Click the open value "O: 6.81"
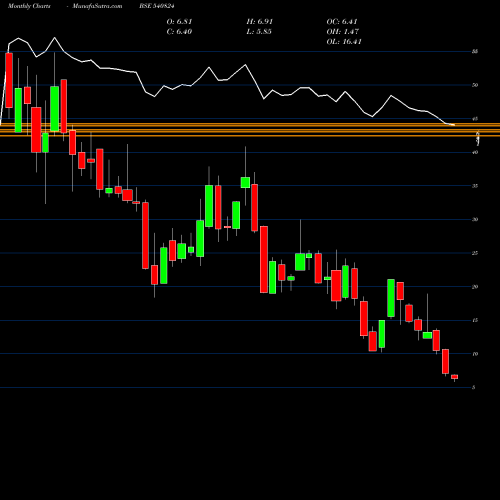 click(x=179, y=22)
